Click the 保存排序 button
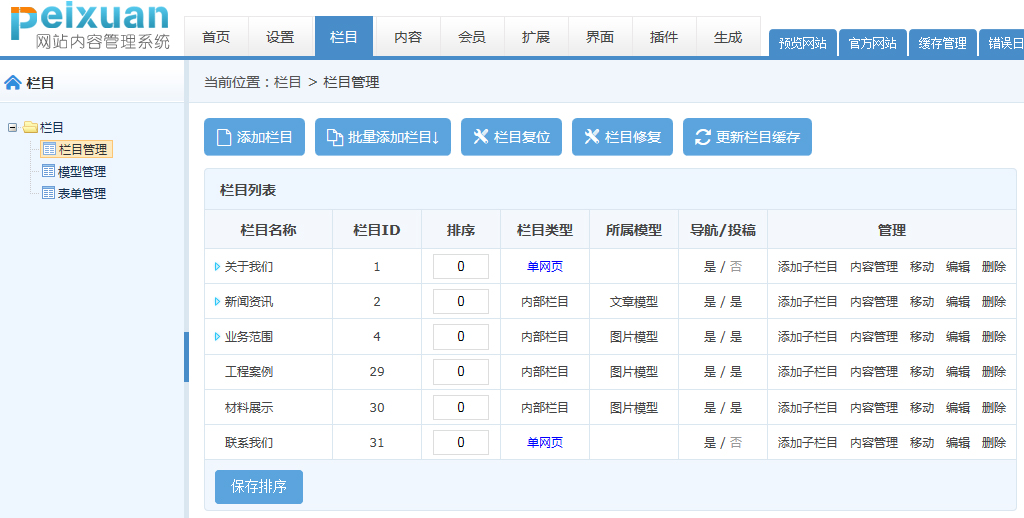The image size is (1024, 518). click(x=259, y=487)
